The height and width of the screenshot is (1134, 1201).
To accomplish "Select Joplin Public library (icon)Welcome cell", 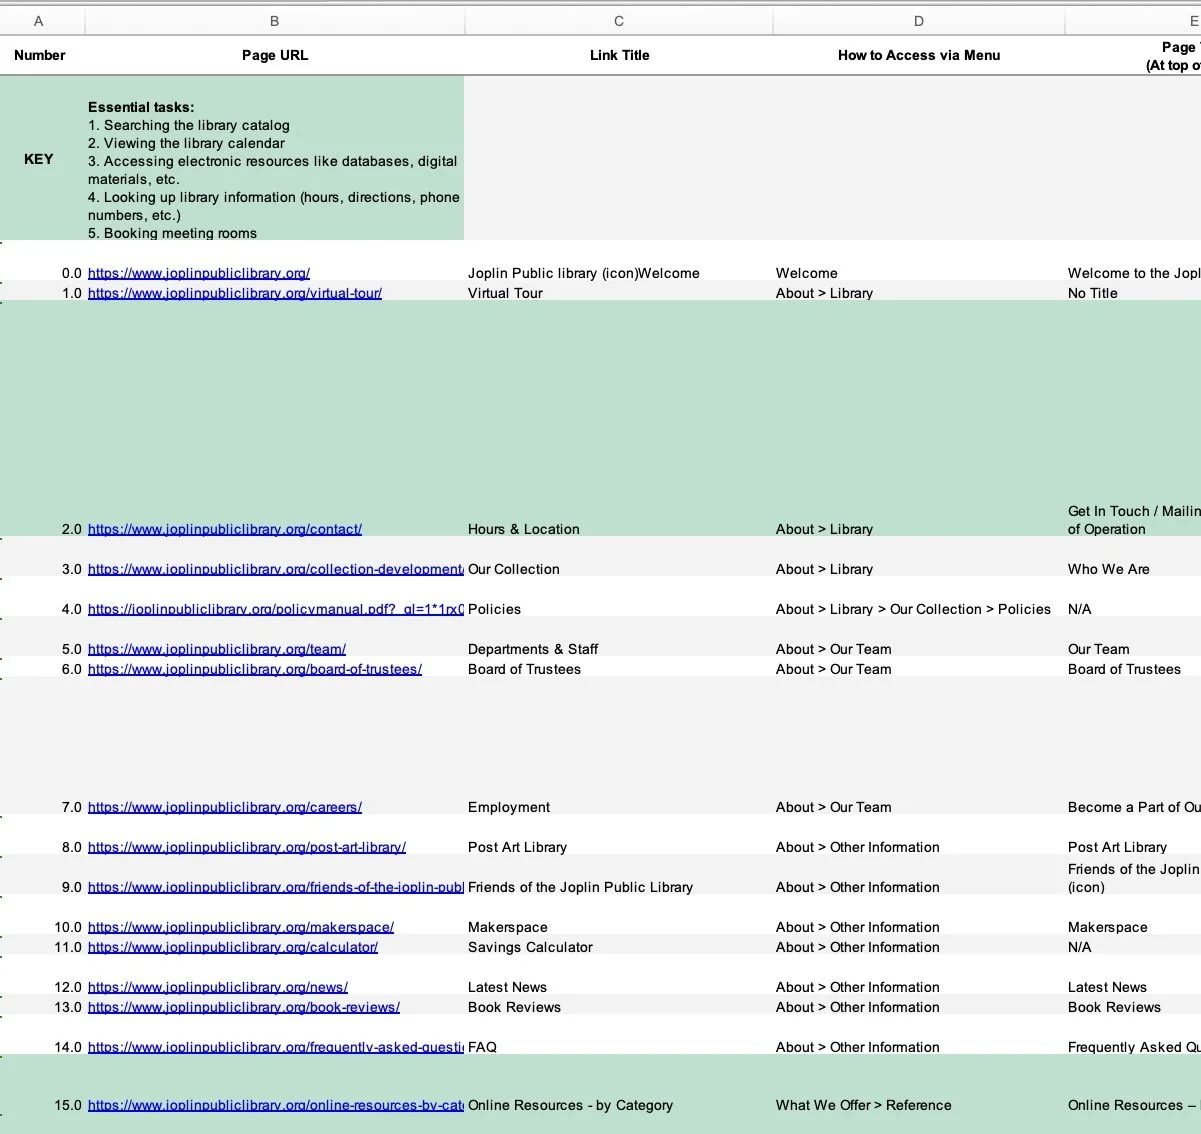I will point(618,261).
